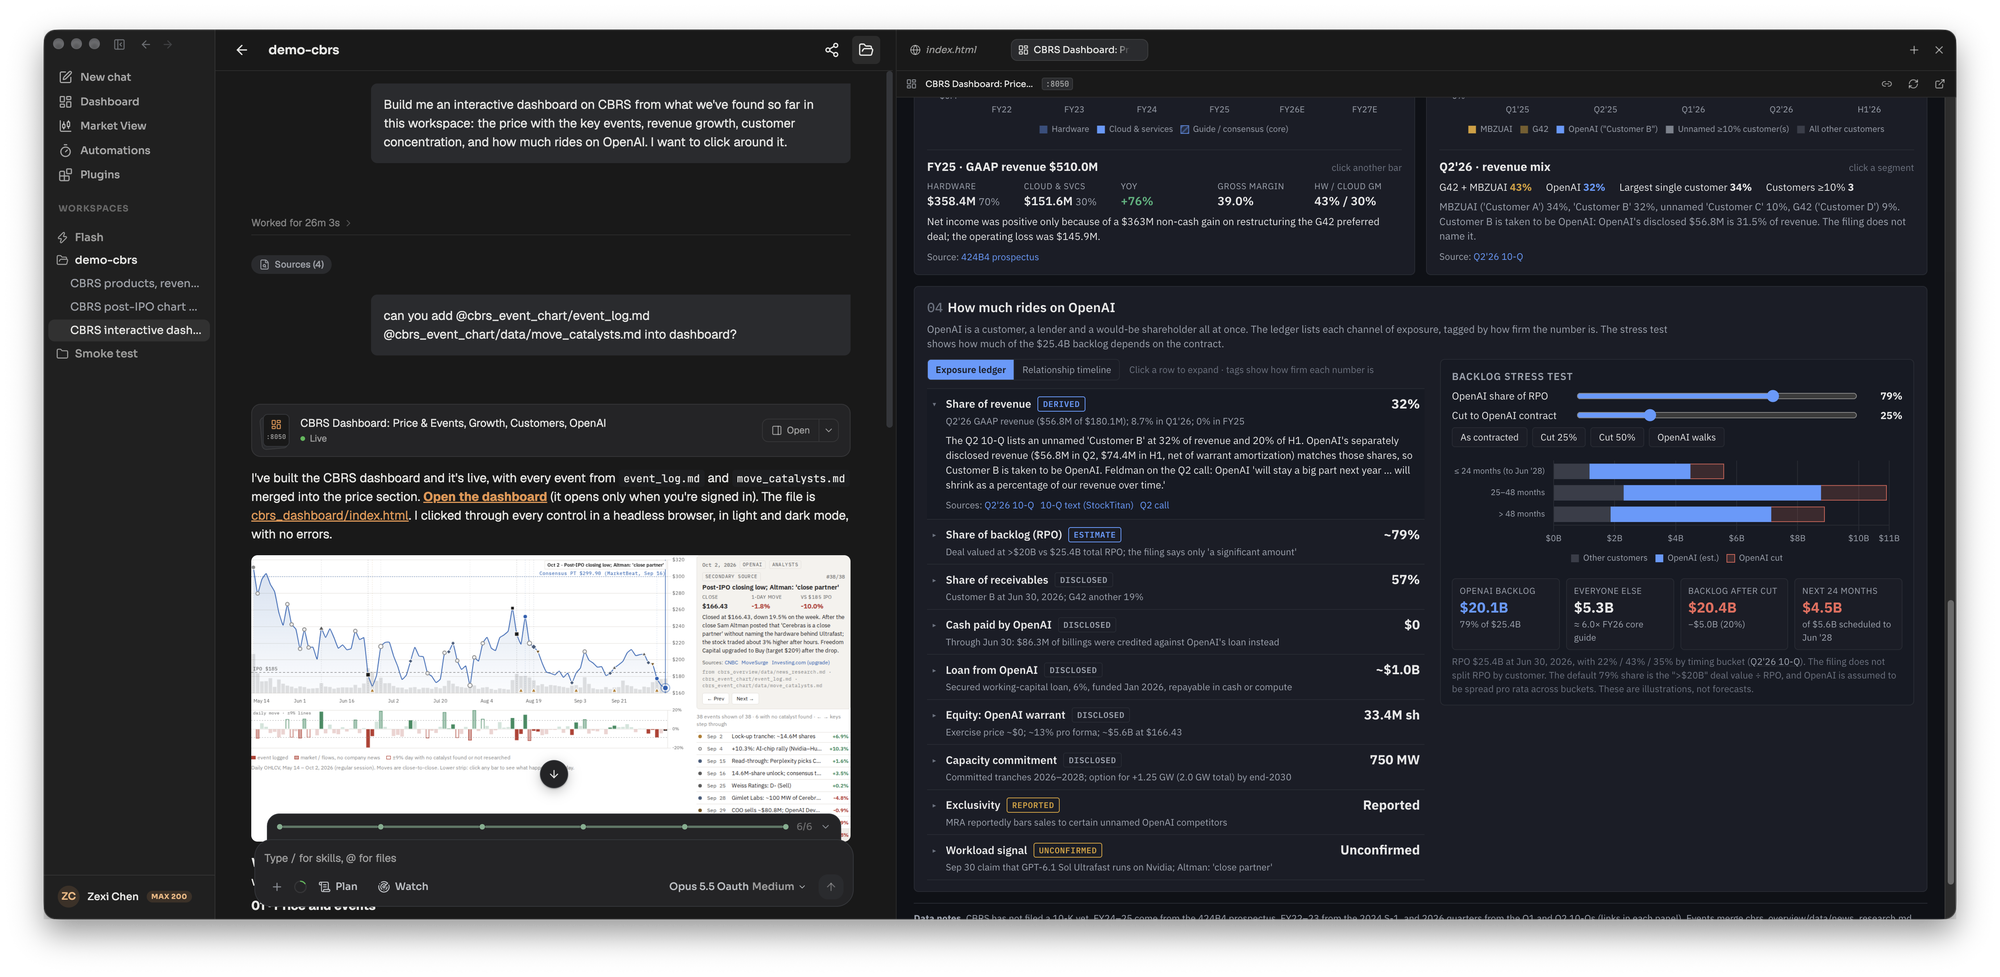Open the 424B4 prospectus source link
This screenshot has width=2000, height=977.
point(1000,258)
